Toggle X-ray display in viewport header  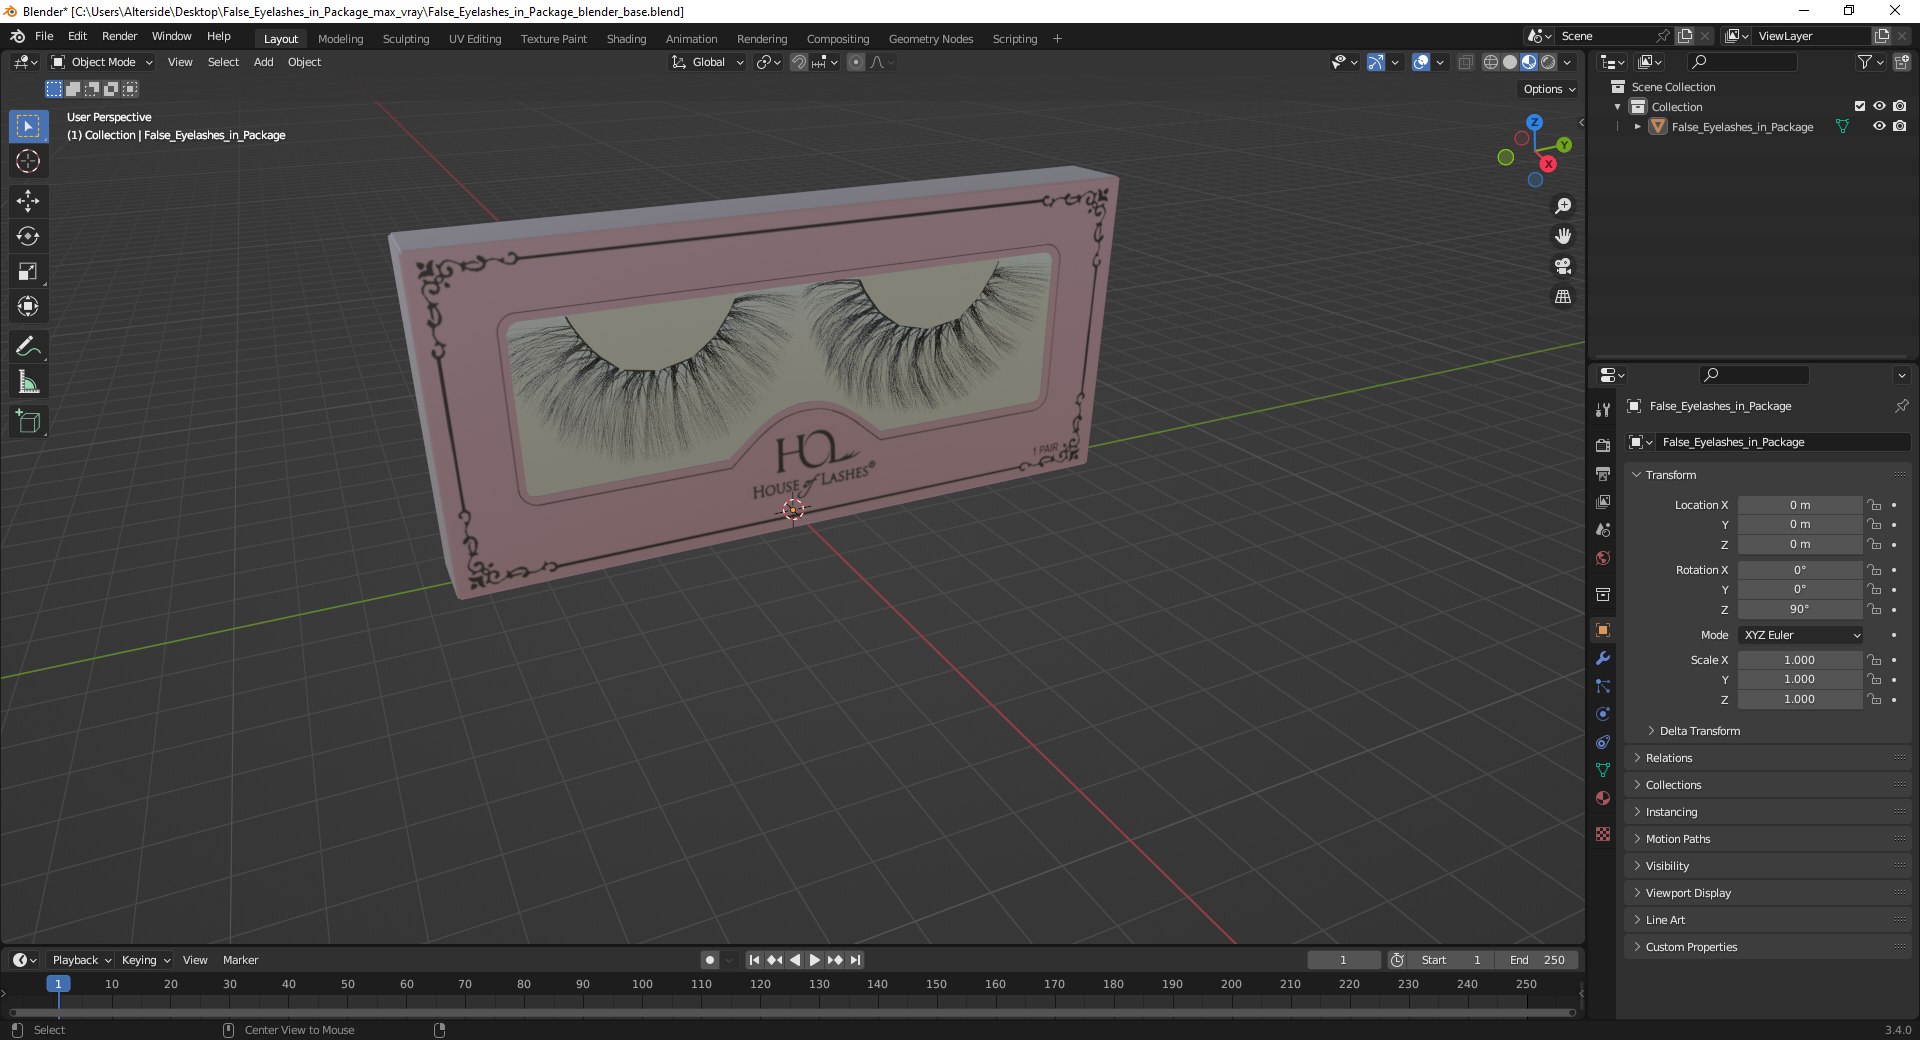[x=1465, y=62]
